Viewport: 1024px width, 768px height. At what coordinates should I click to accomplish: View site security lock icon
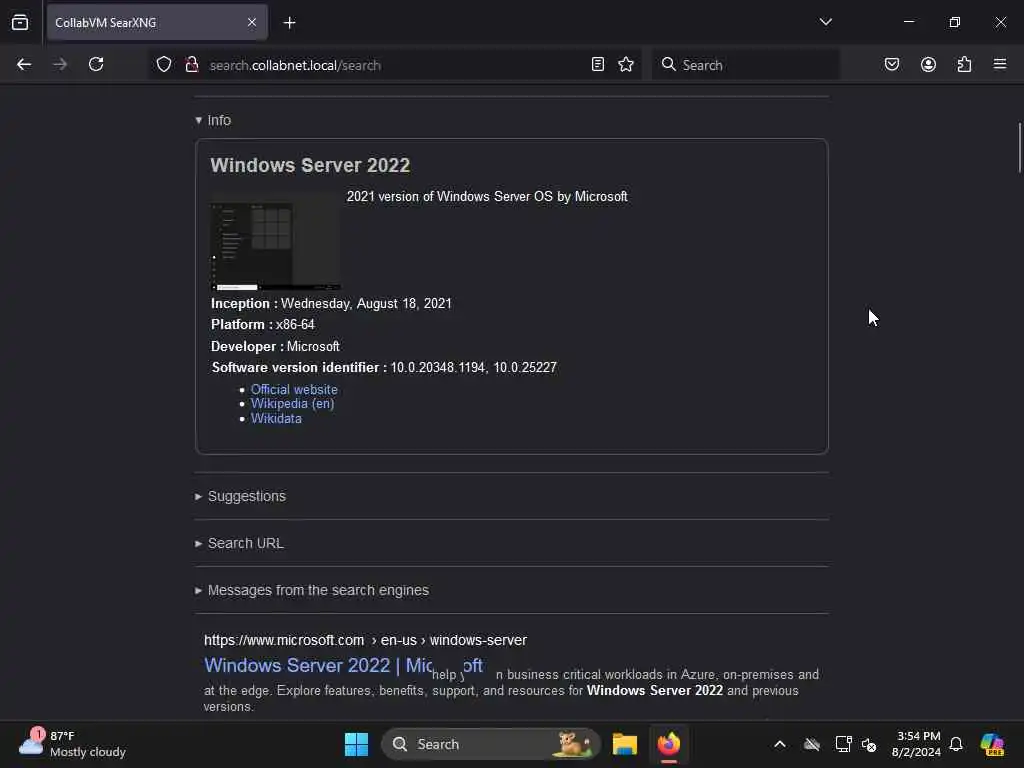point(192,64)
